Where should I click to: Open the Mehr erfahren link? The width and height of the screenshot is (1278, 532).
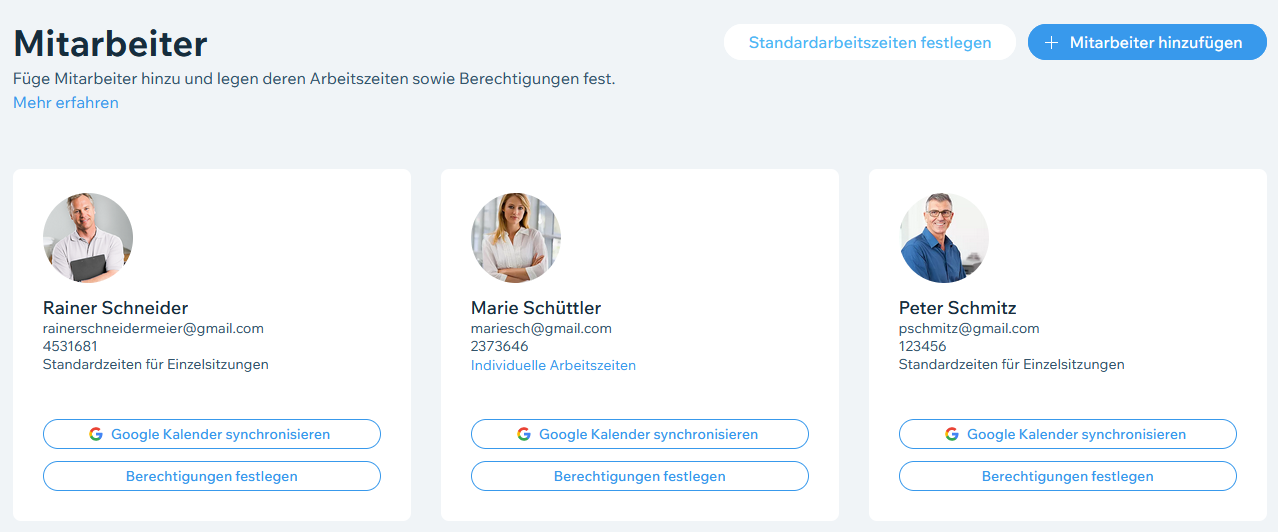(x=66, y=103)
